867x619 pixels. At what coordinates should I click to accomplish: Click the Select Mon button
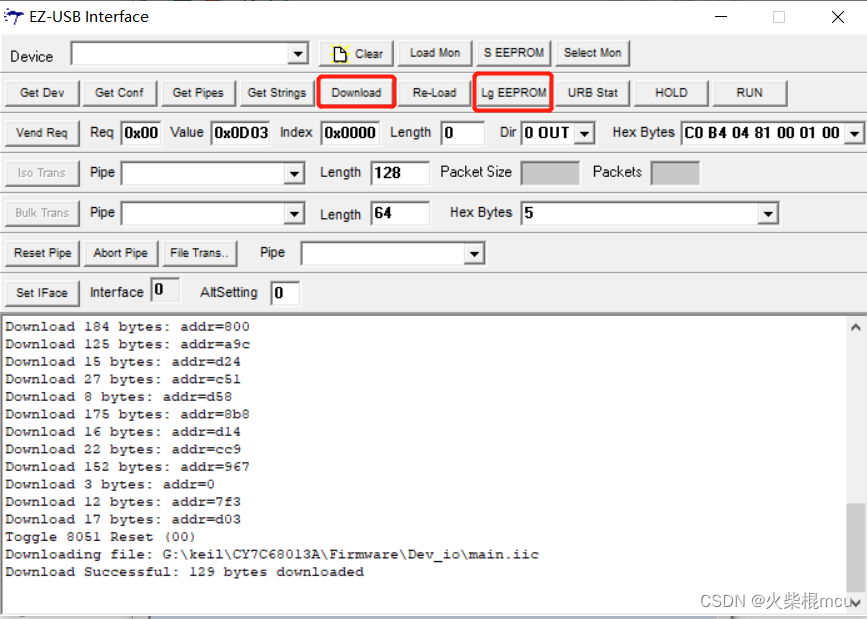tap(592, 53)
